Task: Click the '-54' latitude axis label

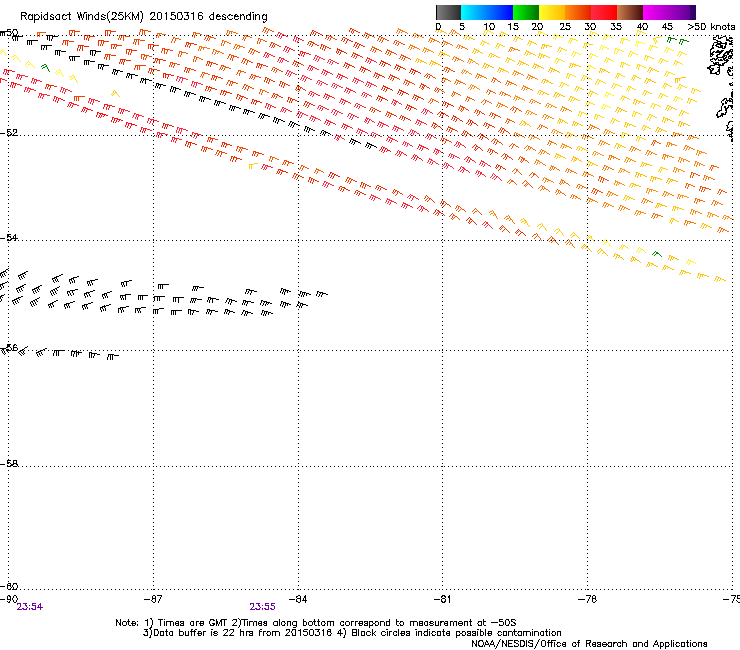Action: pyautogui.click(x=9, y=237)
